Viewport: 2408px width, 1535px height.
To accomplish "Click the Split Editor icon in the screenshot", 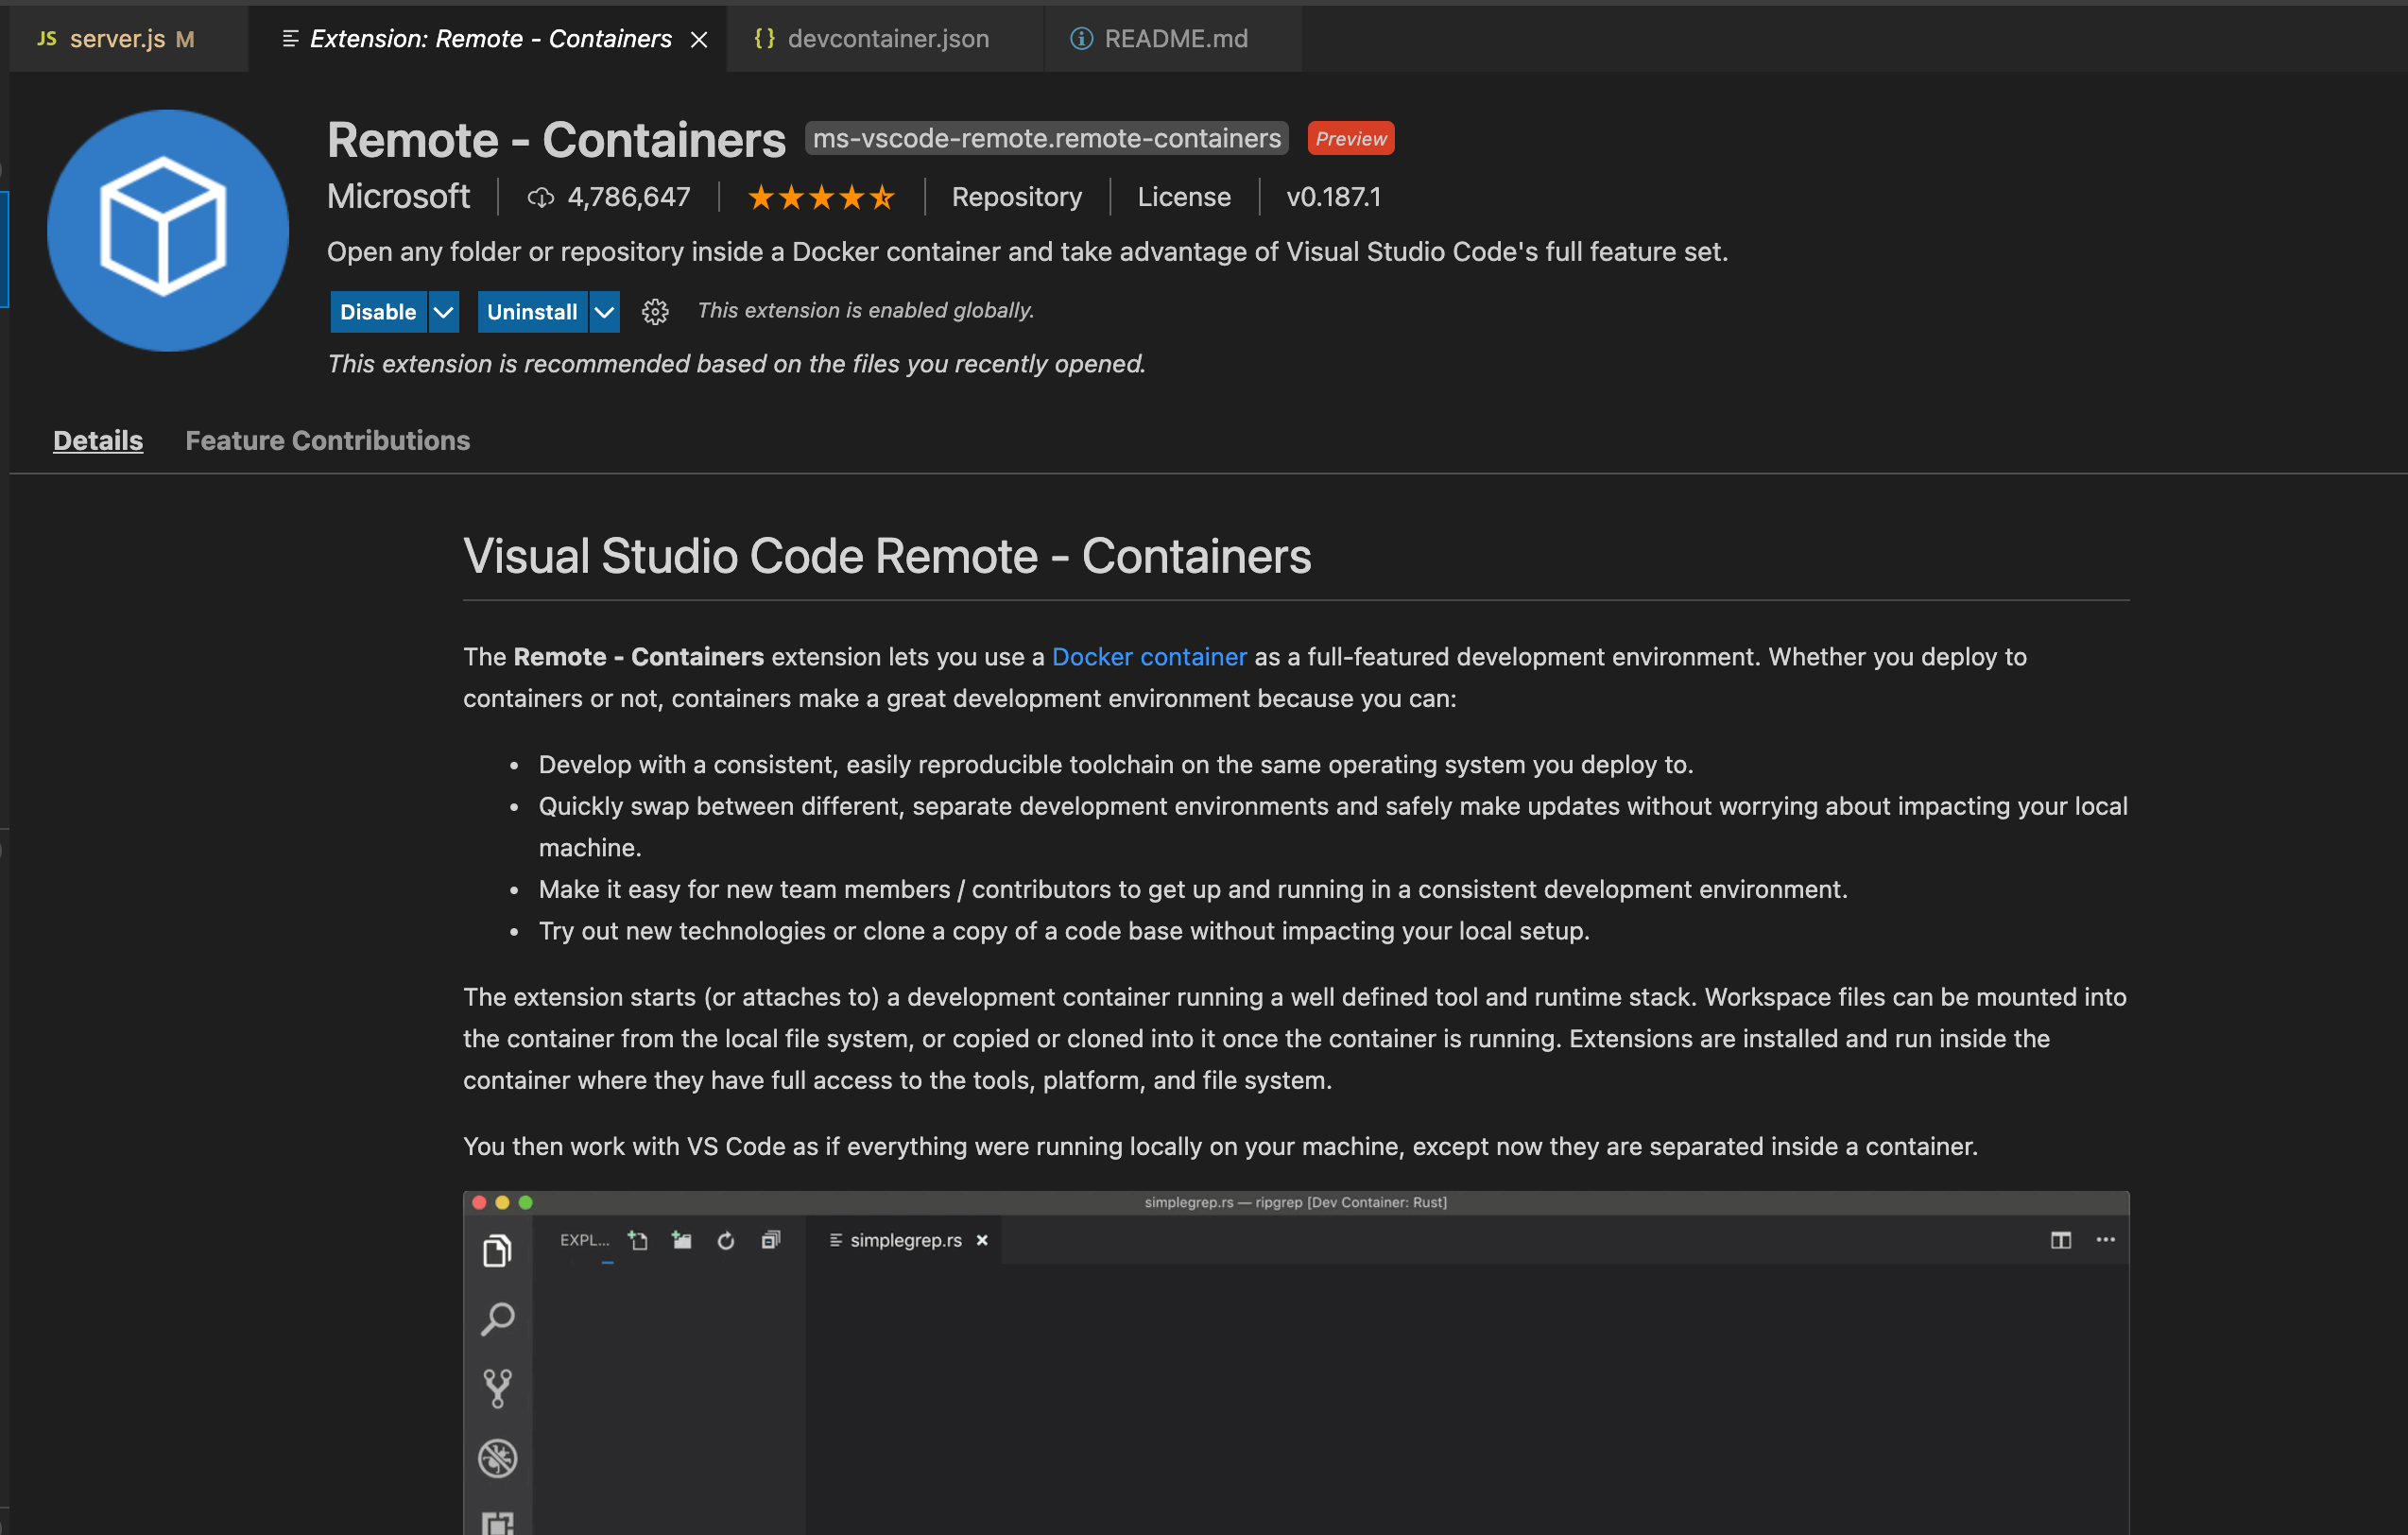I will 2060,1240.
